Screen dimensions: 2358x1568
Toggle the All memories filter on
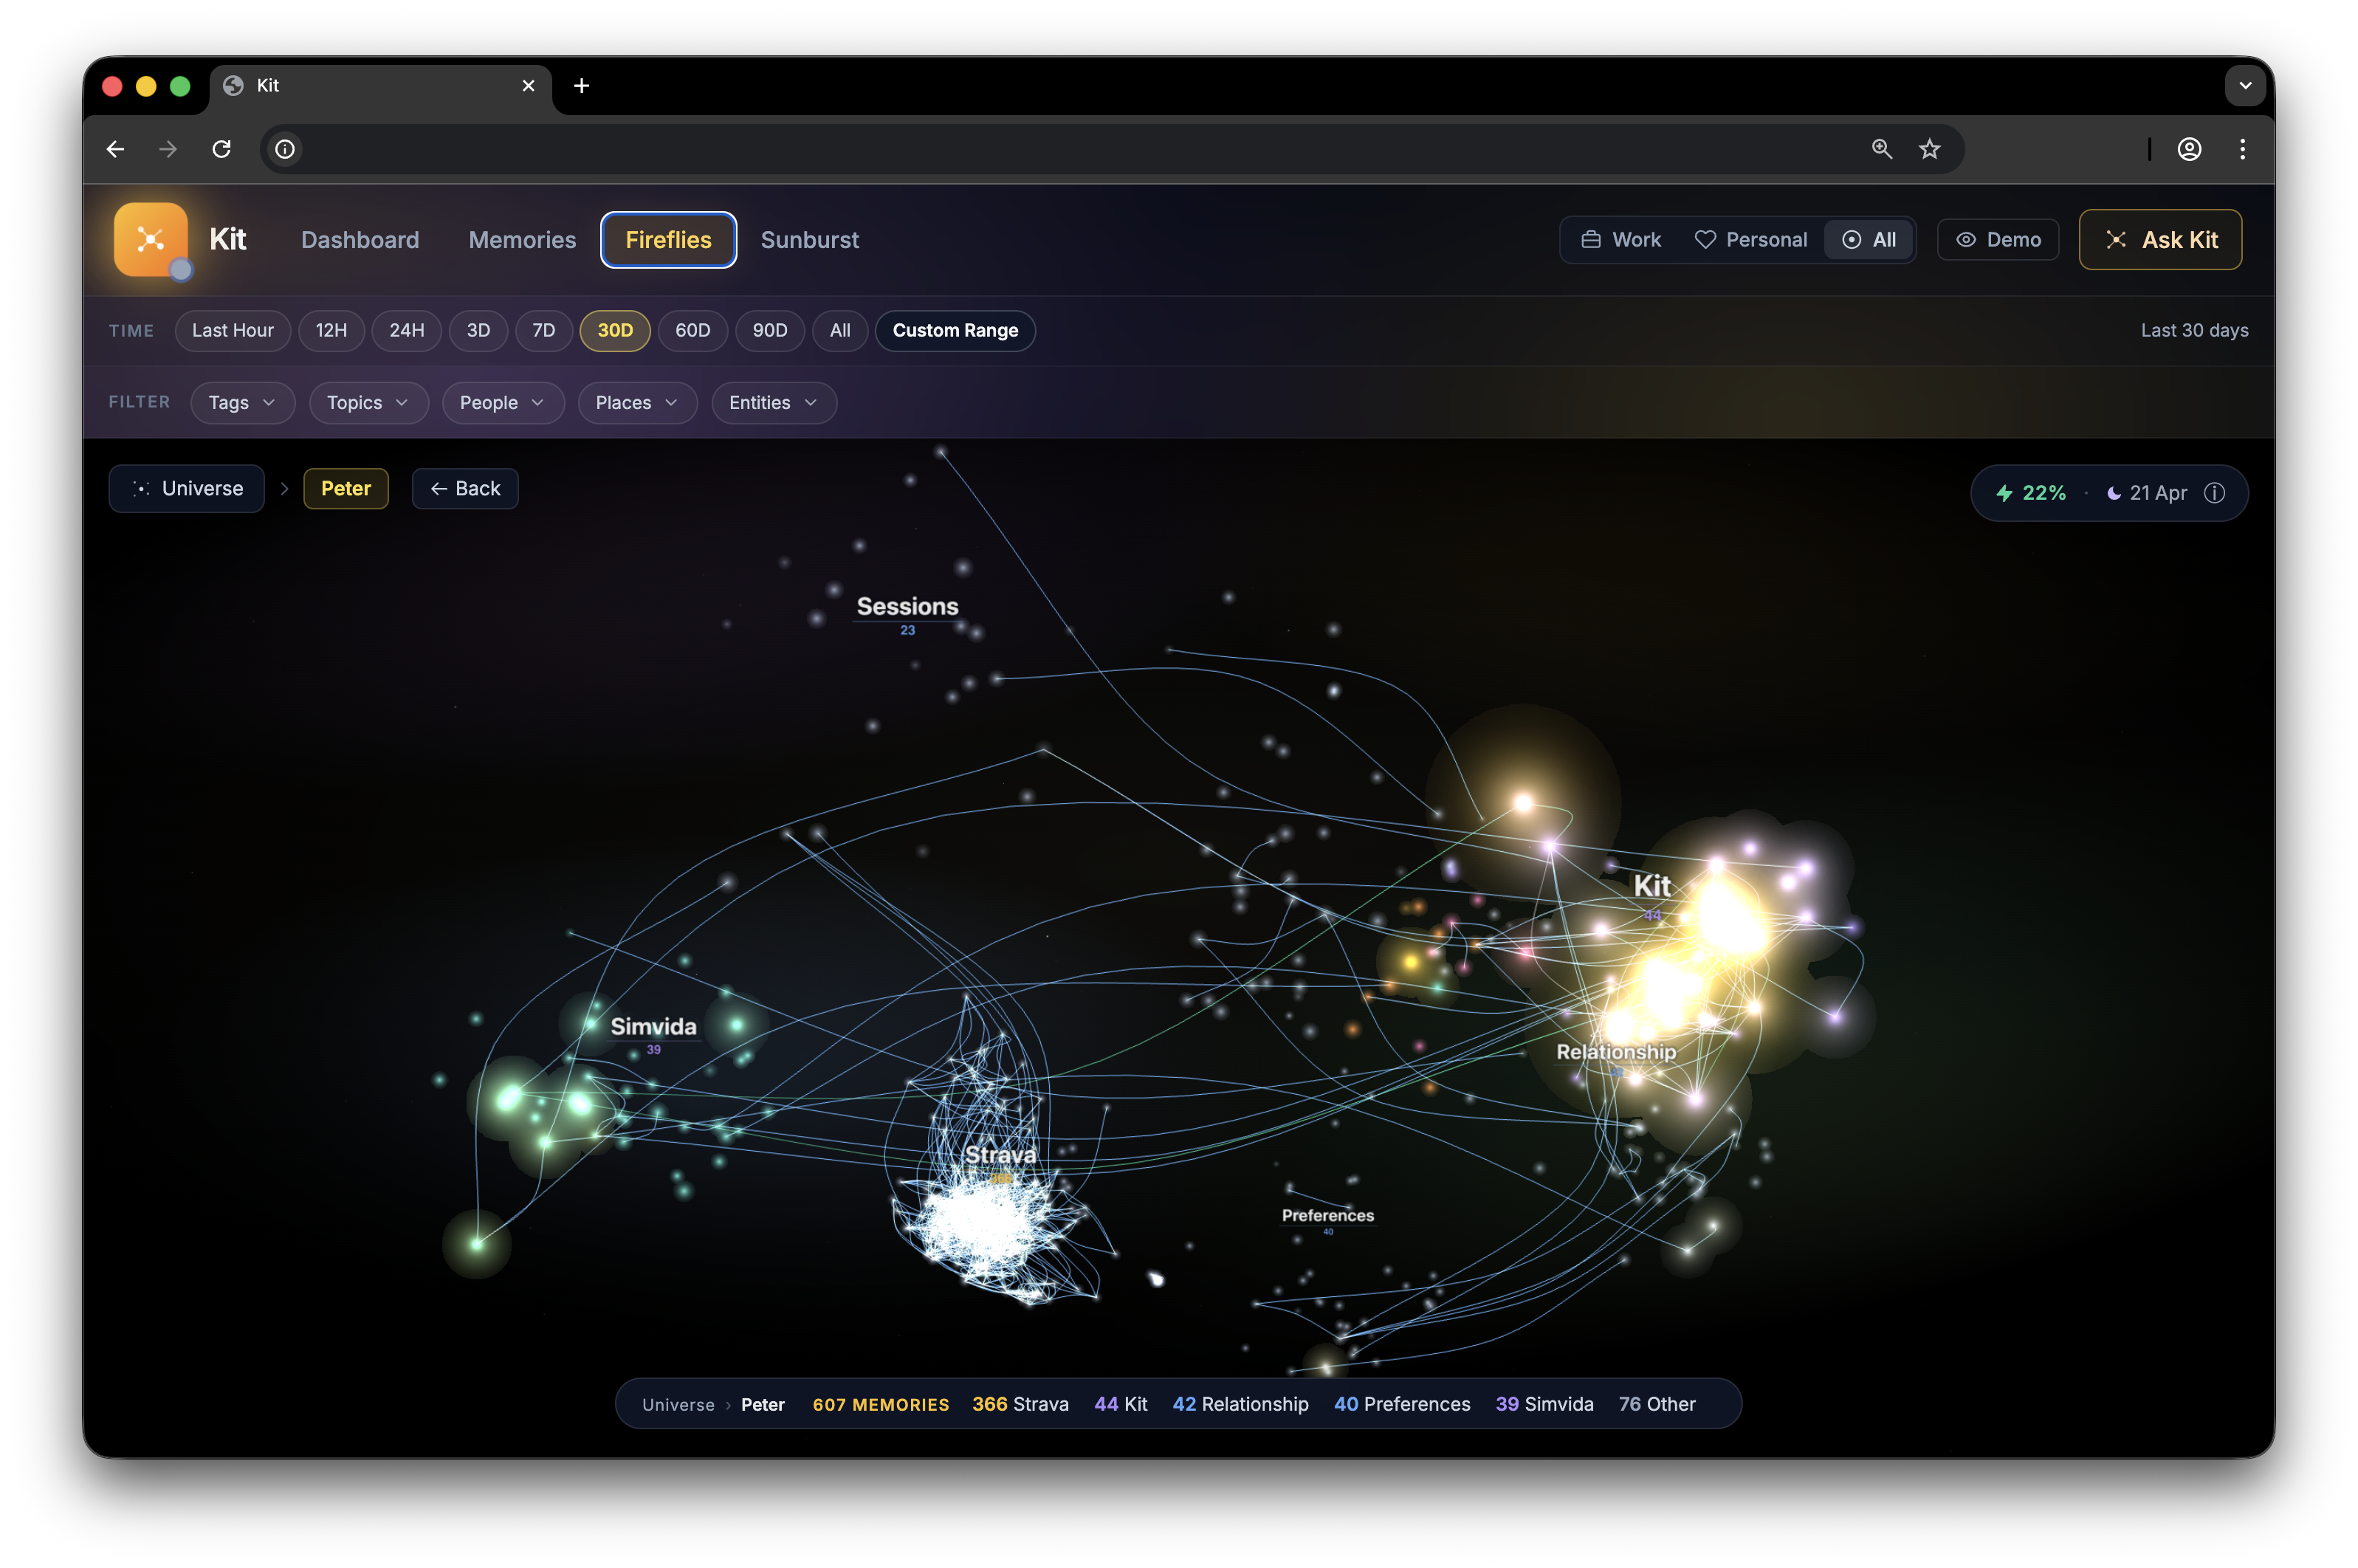click(1868, 239)
